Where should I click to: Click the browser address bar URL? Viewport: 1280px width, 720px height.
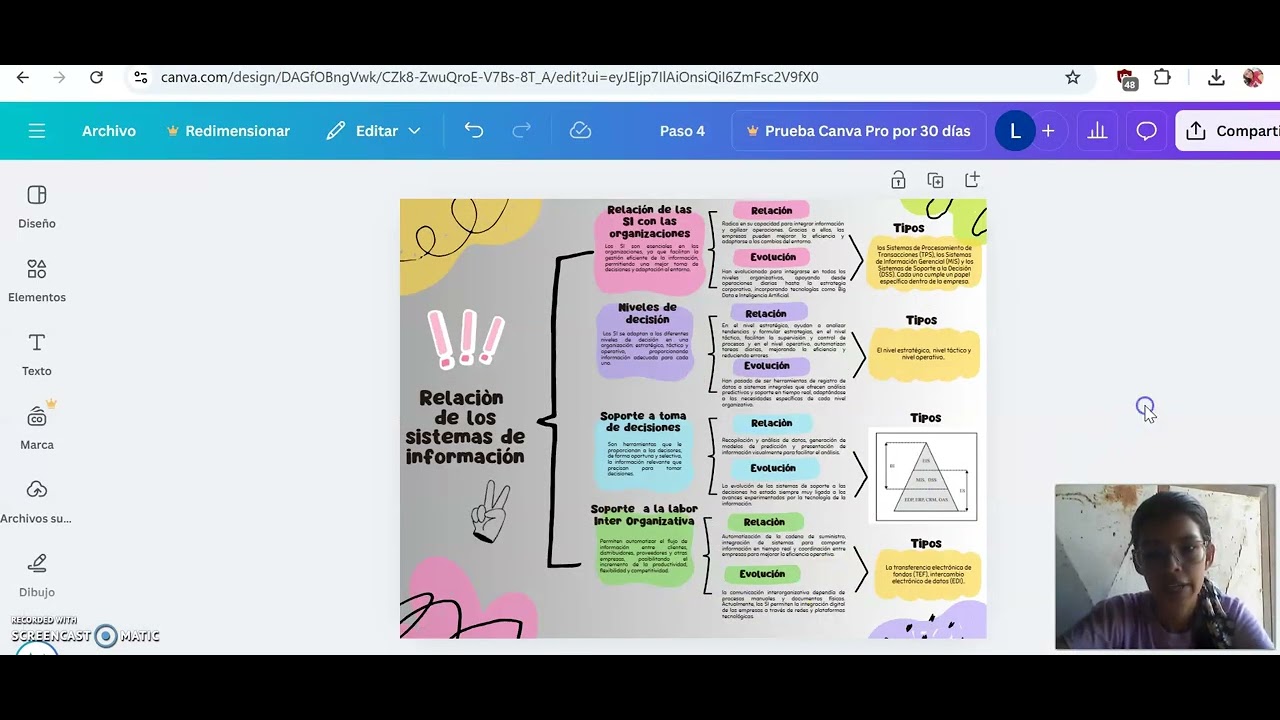(490, 77)
